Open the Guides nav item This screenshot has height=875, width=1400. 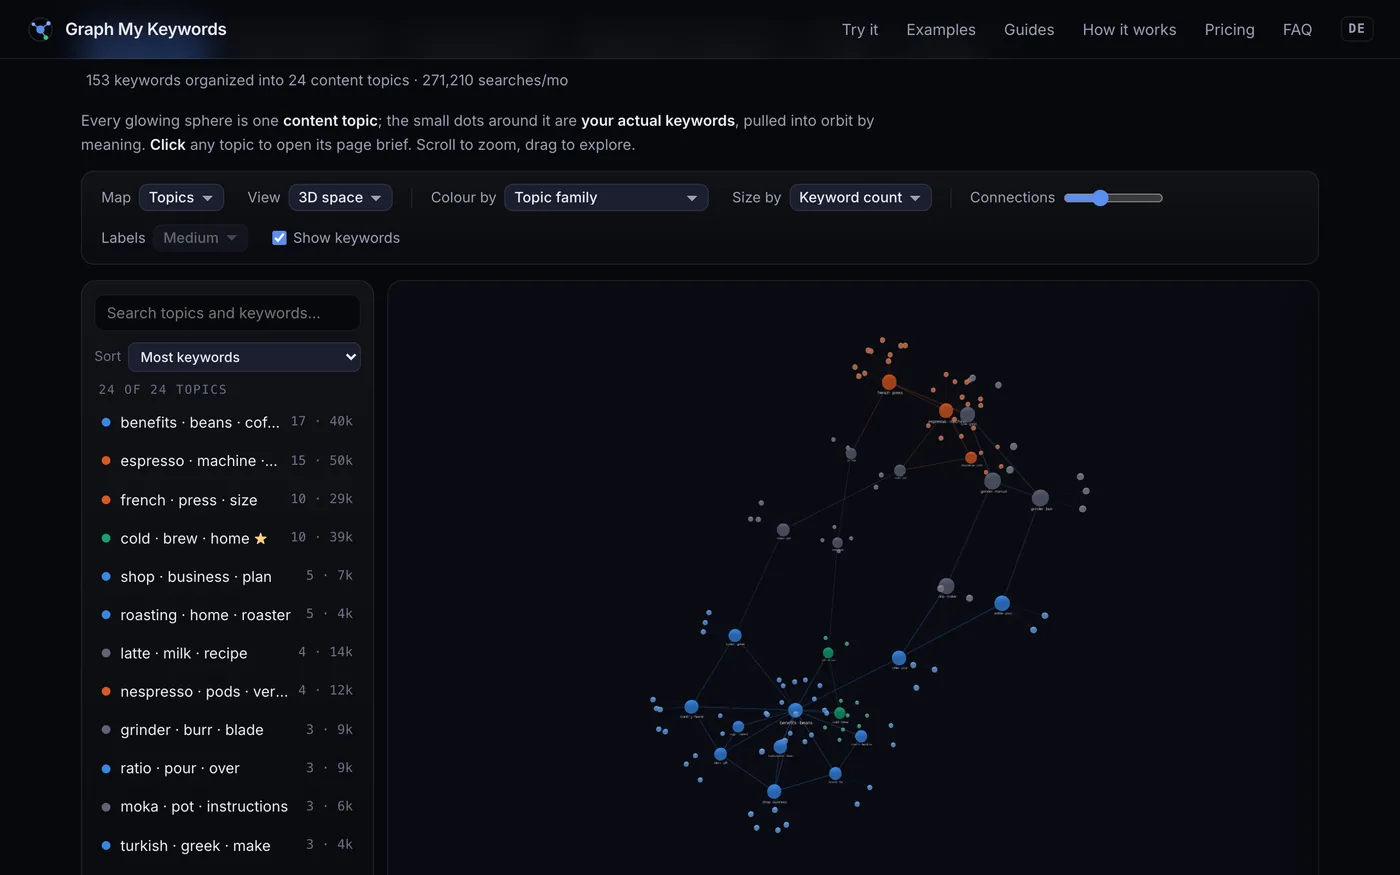click(x=1029, y=30)
